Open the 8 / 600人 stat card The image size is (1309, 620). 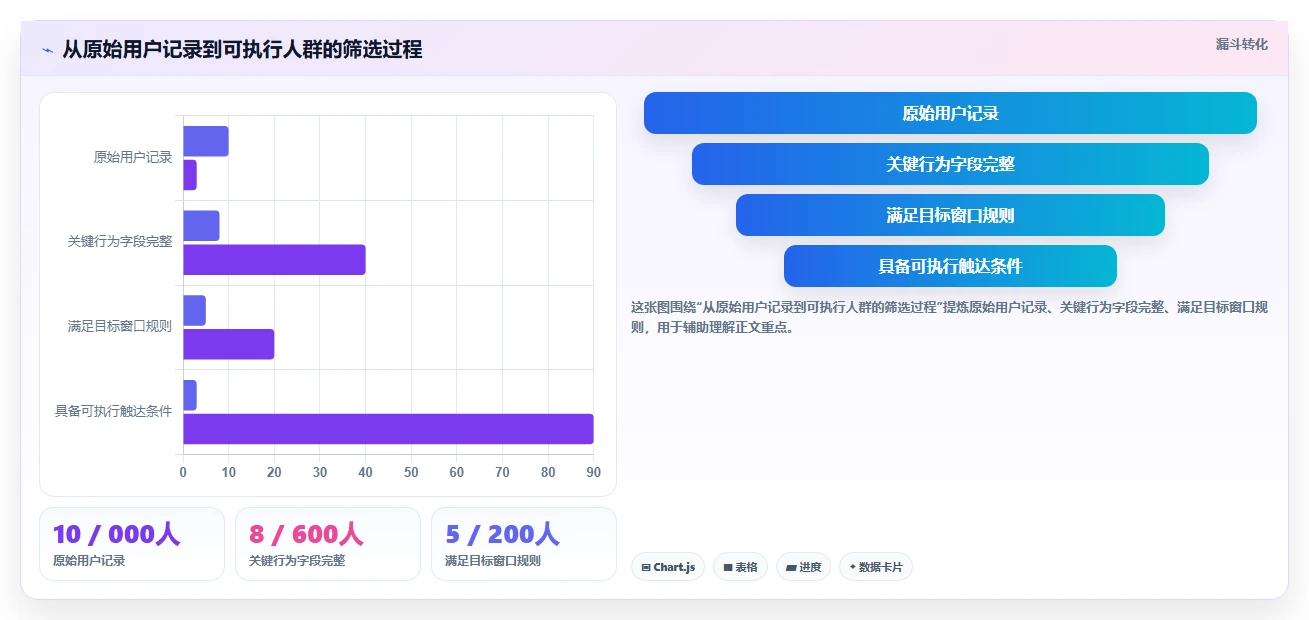click(x=328, y=544)
